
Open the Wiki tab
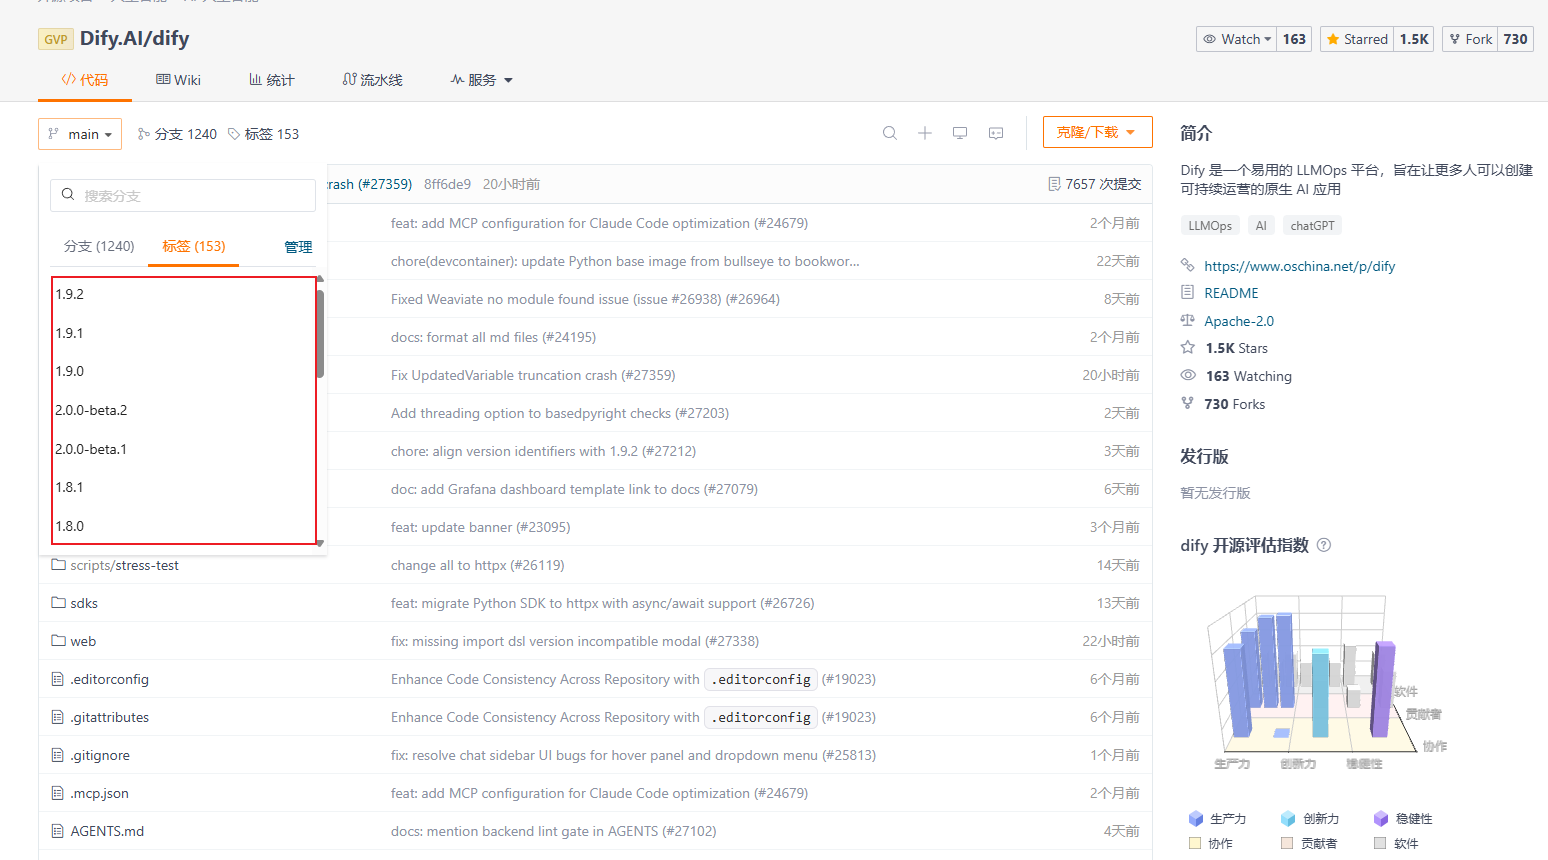178,80
